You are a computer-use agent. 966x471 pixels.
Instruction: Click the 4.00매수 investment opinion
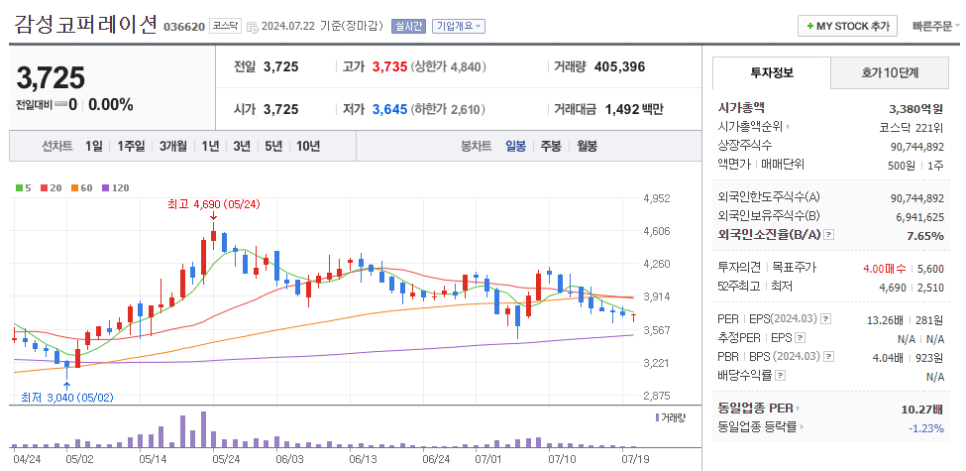[887, 268]
